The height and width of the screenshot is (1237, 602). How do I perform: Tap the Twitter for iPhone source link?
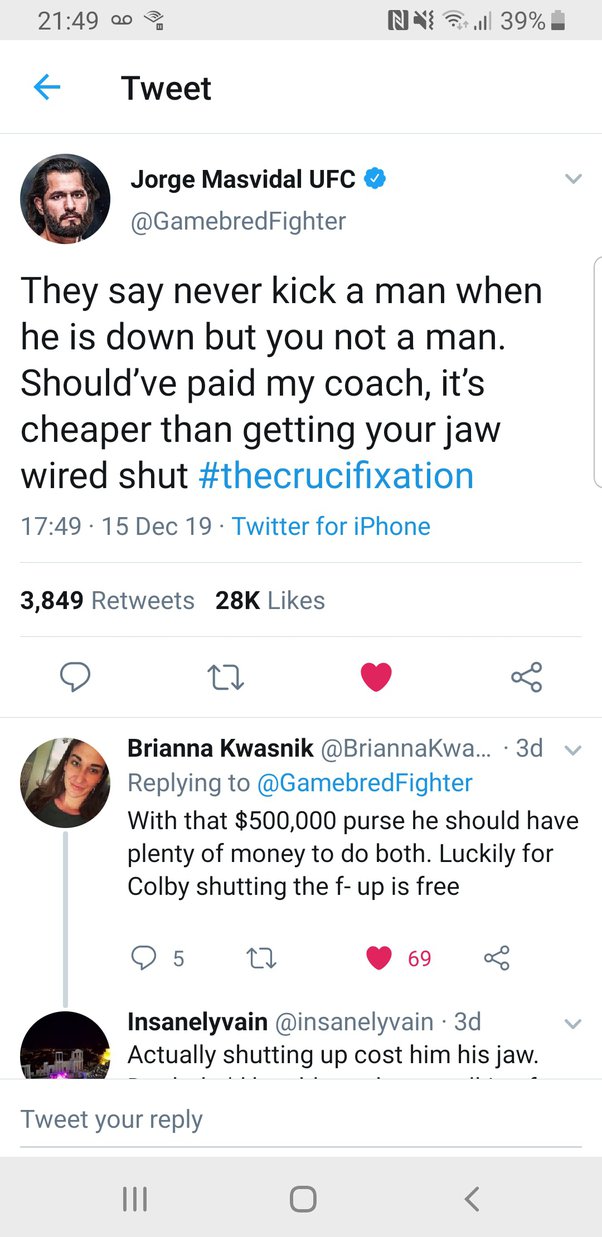(331, 527)
